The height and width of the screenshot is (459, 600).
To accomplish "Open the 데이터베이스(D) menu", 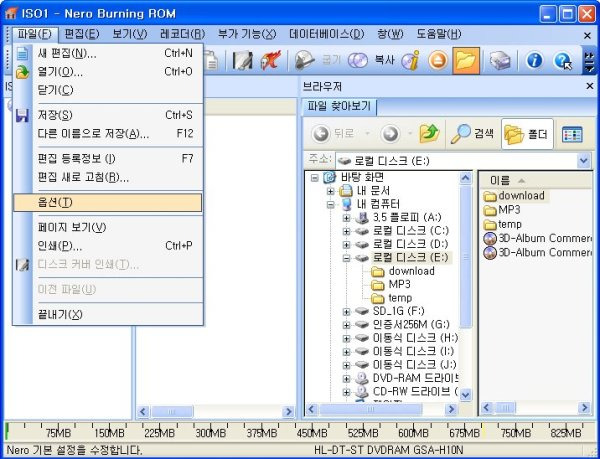I will point(326,34).
